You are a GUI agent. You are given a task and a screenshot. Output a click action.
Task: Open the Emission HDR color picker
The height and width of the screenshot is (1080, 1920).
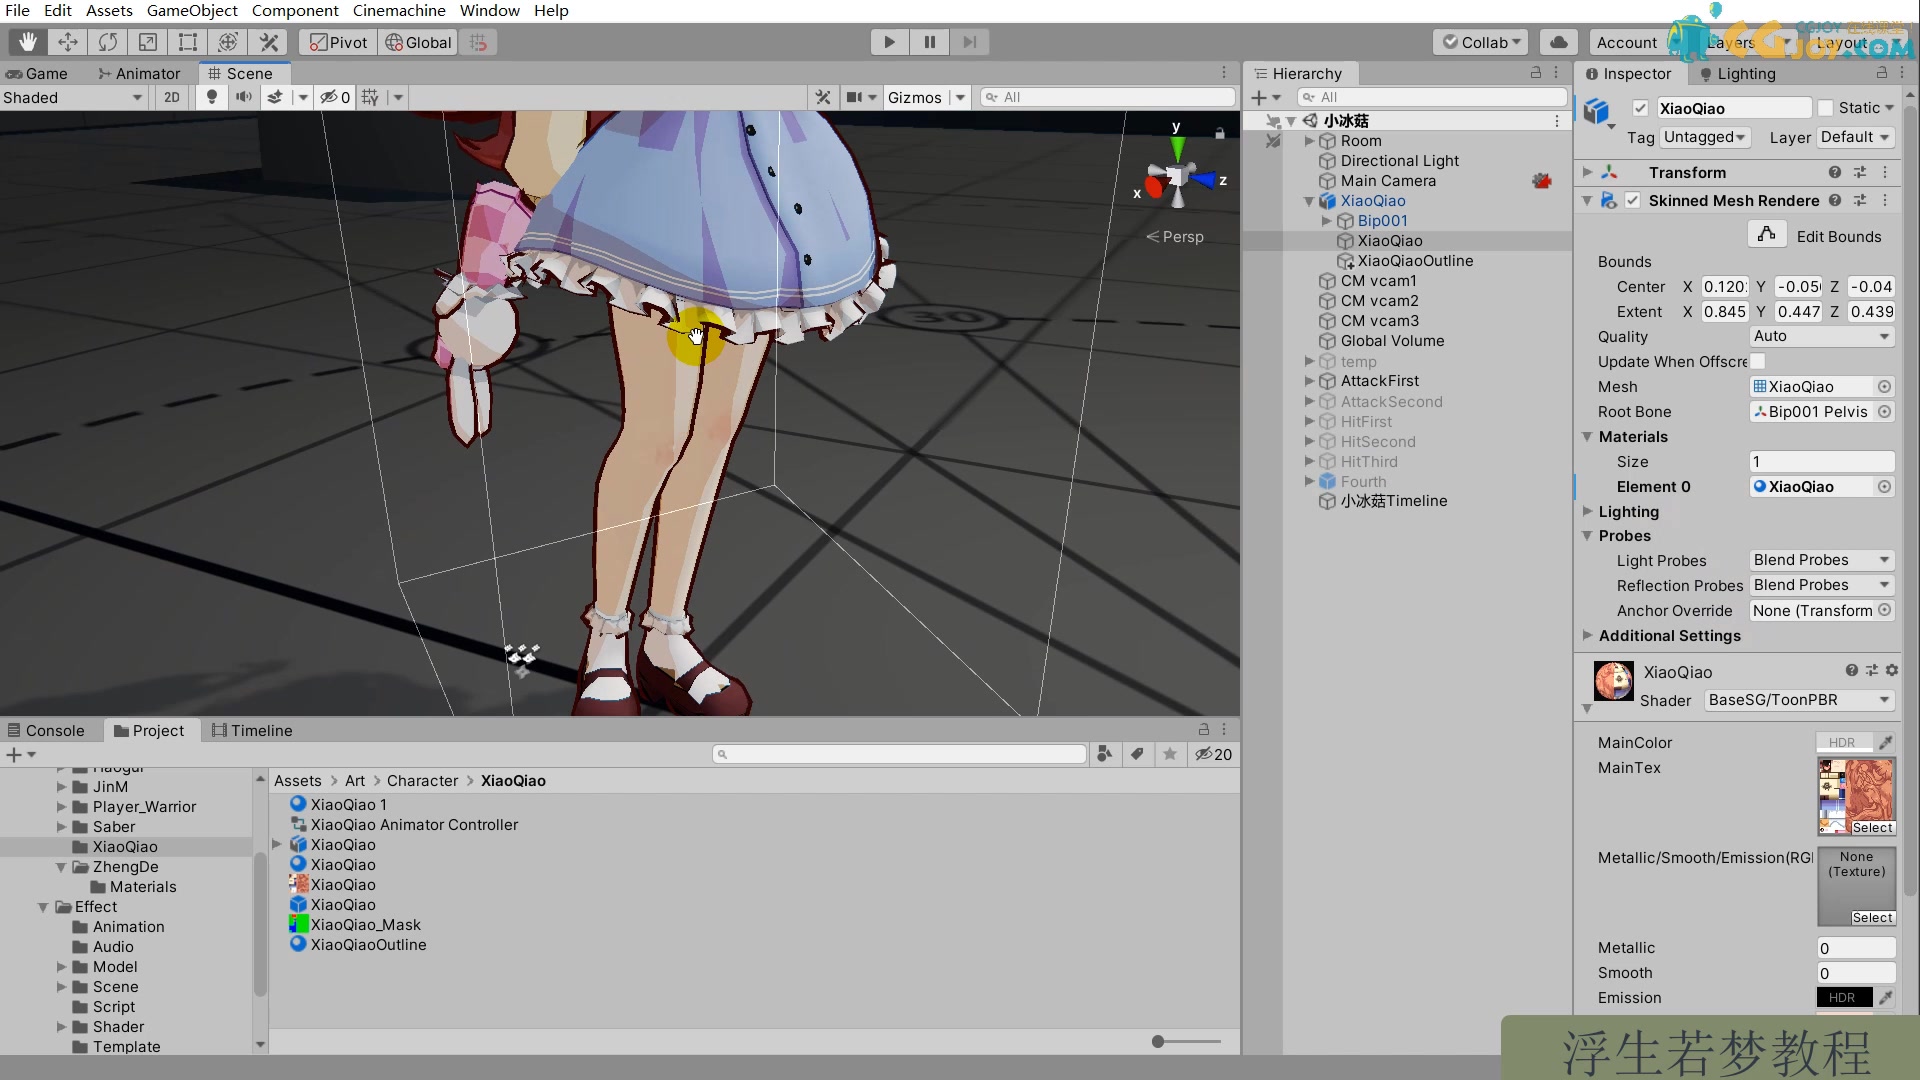1841,997
